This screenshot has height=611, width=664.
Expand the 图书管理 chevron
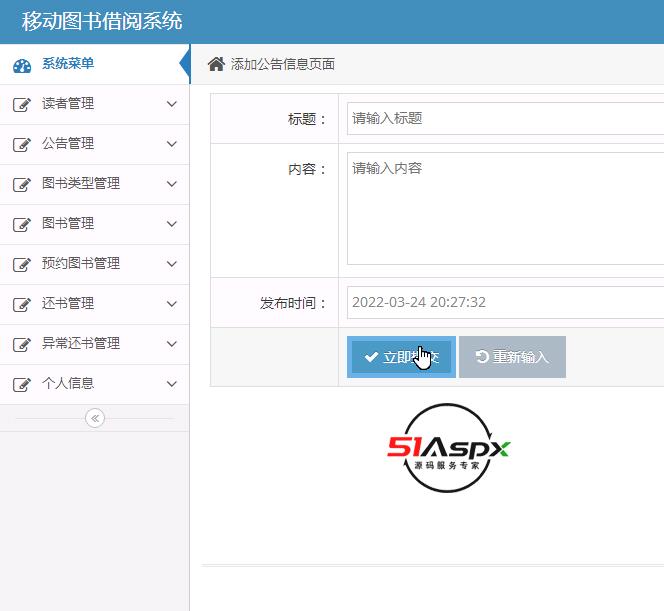pyautogui.click(x=172, y=224)
